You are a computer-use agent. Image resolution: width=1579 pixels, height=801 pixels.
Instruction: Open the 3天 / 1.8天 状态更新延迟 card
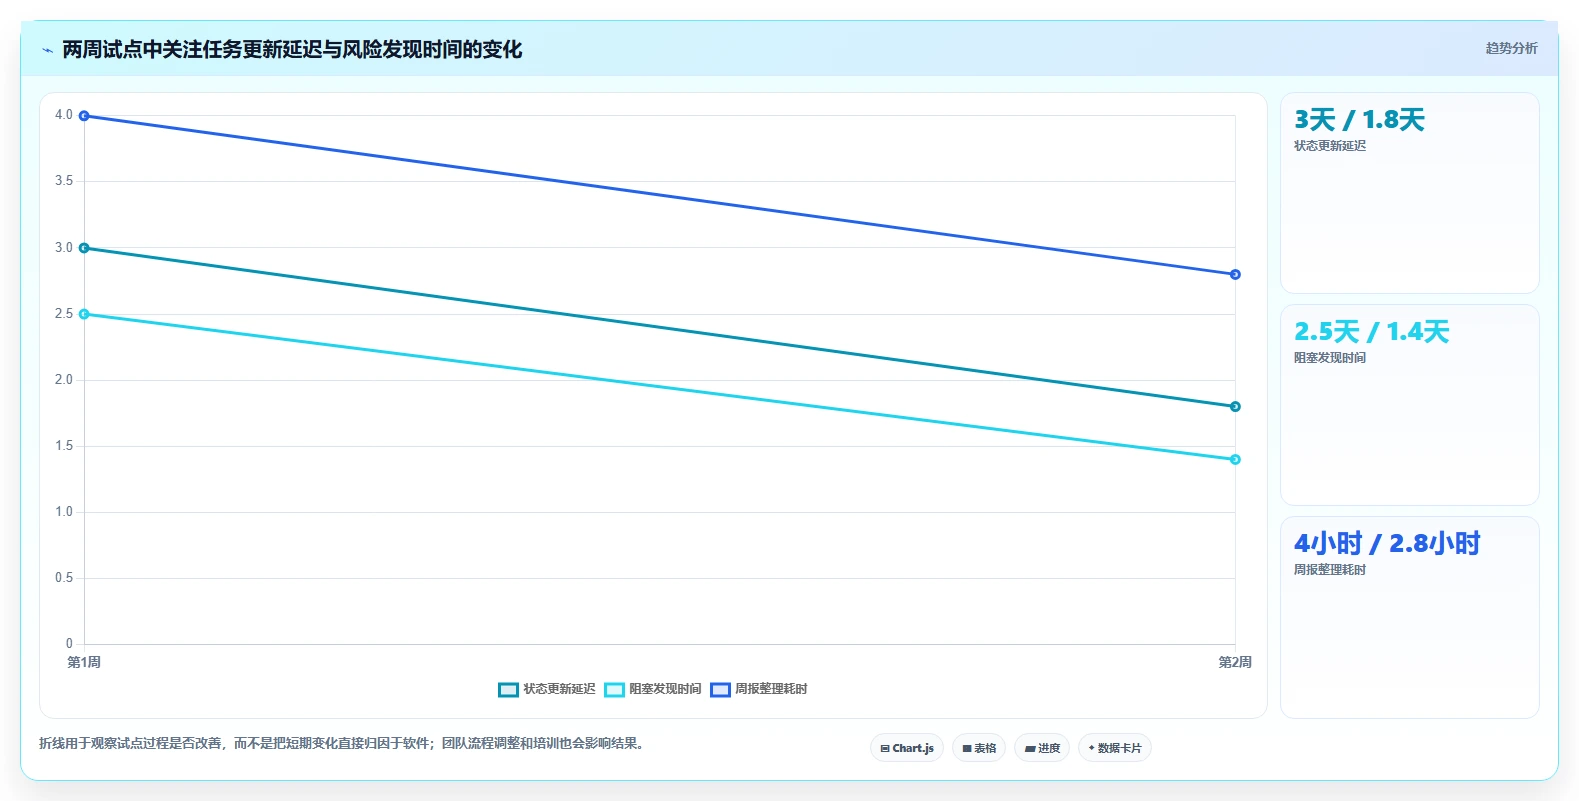point(1409,193)
